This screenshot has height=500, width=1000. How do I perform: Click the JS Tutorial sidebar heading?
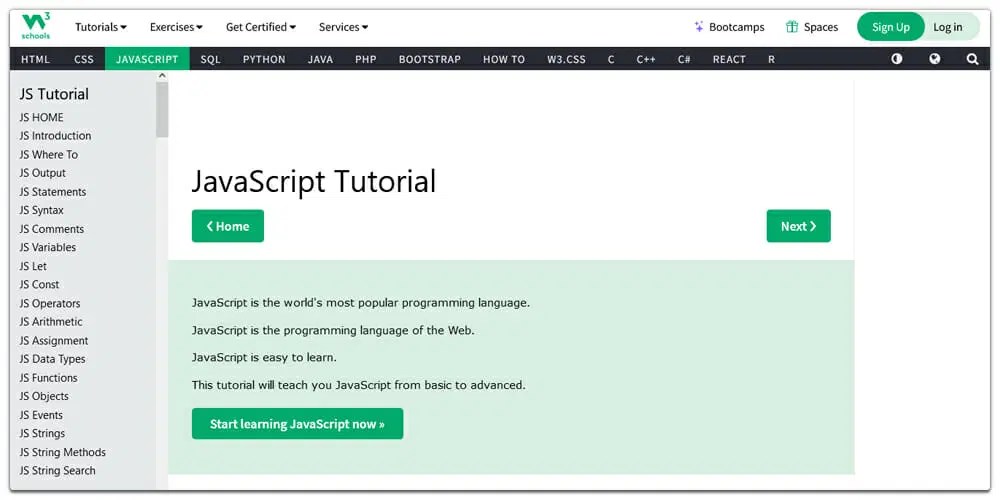point(54,94)
